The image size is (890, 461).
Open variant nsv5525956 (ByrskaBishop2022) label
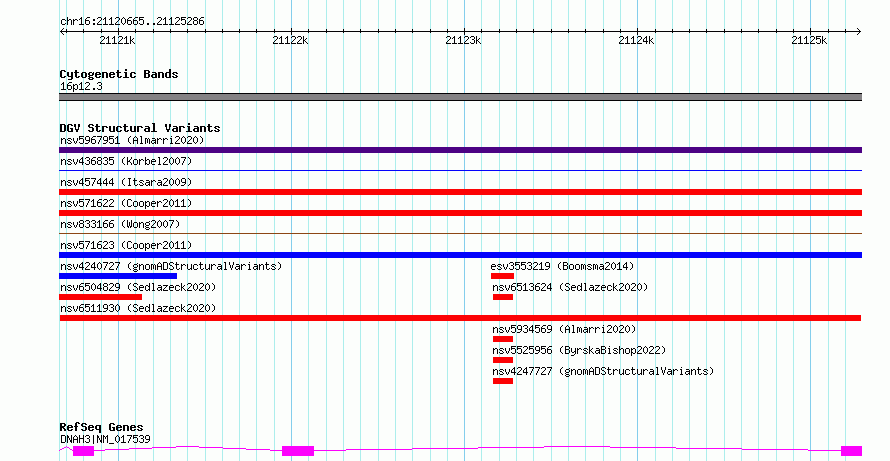(579, 350)
